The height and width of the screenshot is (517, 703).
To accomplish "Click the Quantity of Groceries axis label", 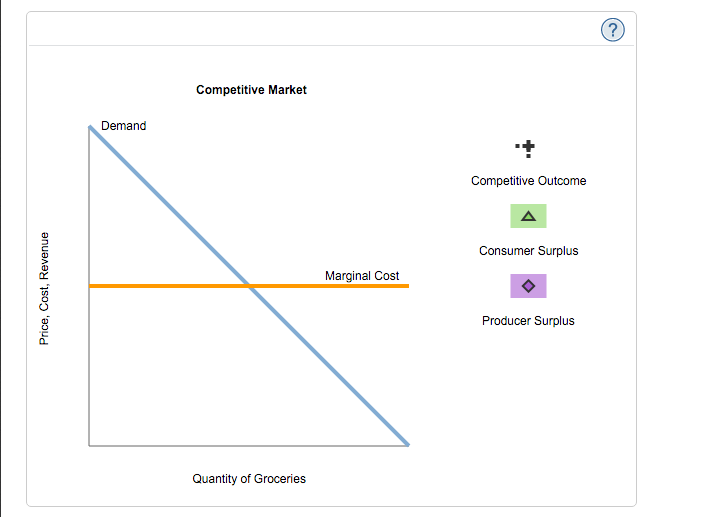I will 249,479.
